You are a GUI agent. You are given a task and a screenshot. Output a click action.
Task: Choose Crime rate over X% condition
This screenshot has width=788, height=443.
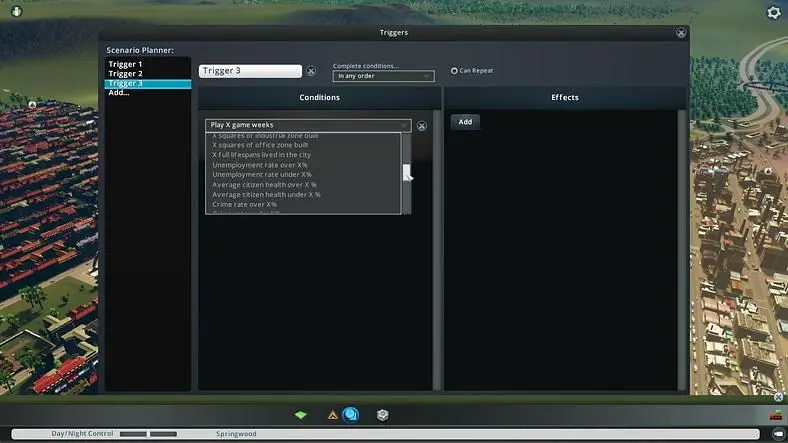[244, 204]
